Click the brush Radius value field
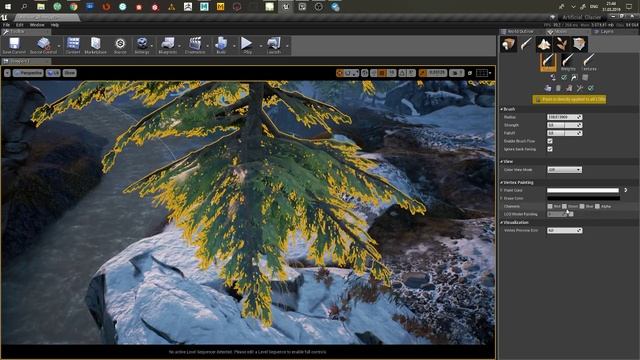 tap(564, 117)
